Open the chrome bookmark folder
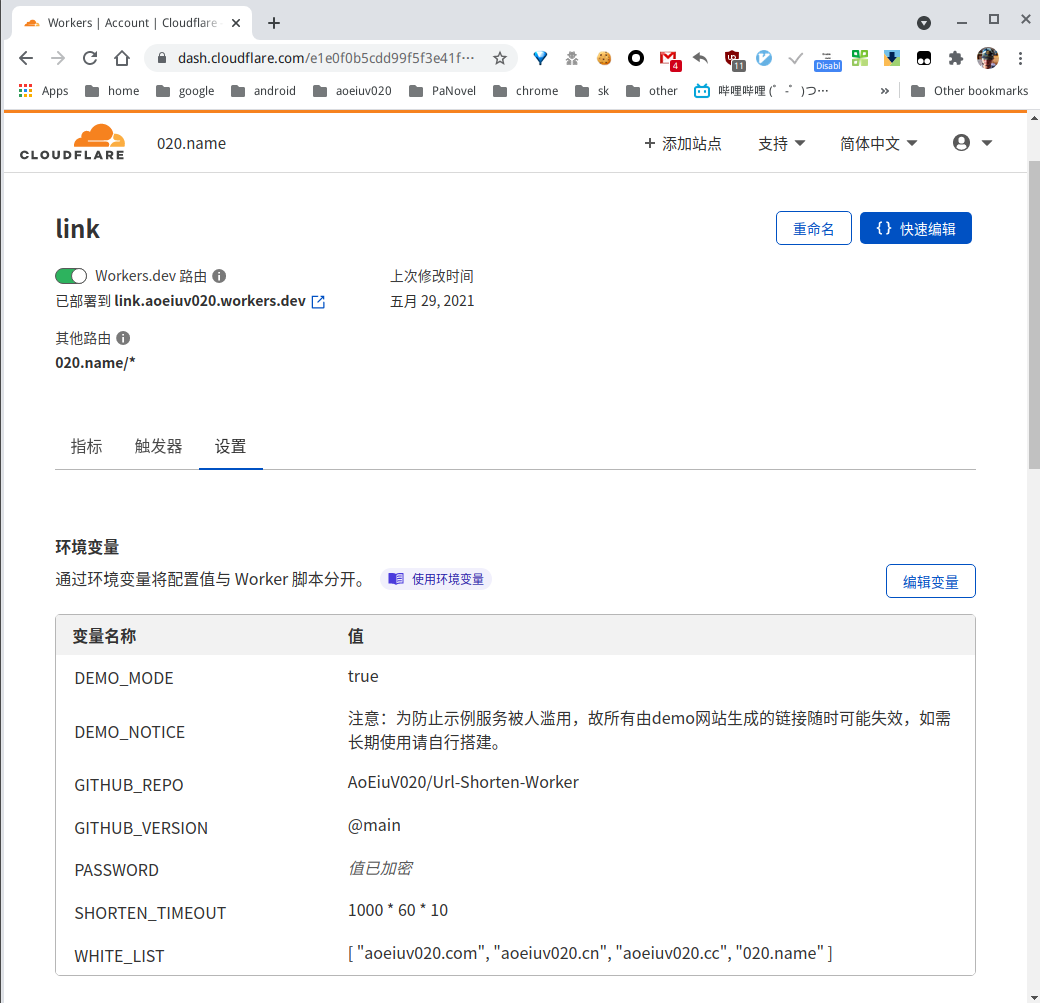The image size is (1040, 1003). click(525, 91)
